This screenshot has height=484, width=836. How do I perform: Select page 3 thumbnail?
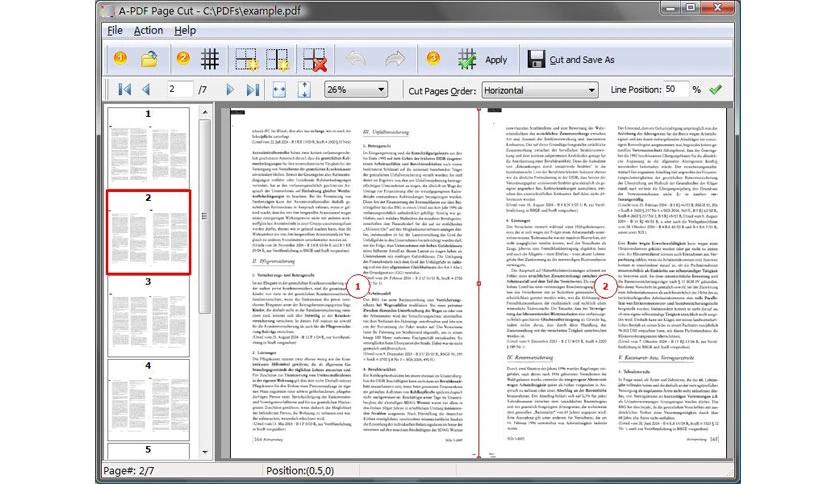click(x=148, y=317)
